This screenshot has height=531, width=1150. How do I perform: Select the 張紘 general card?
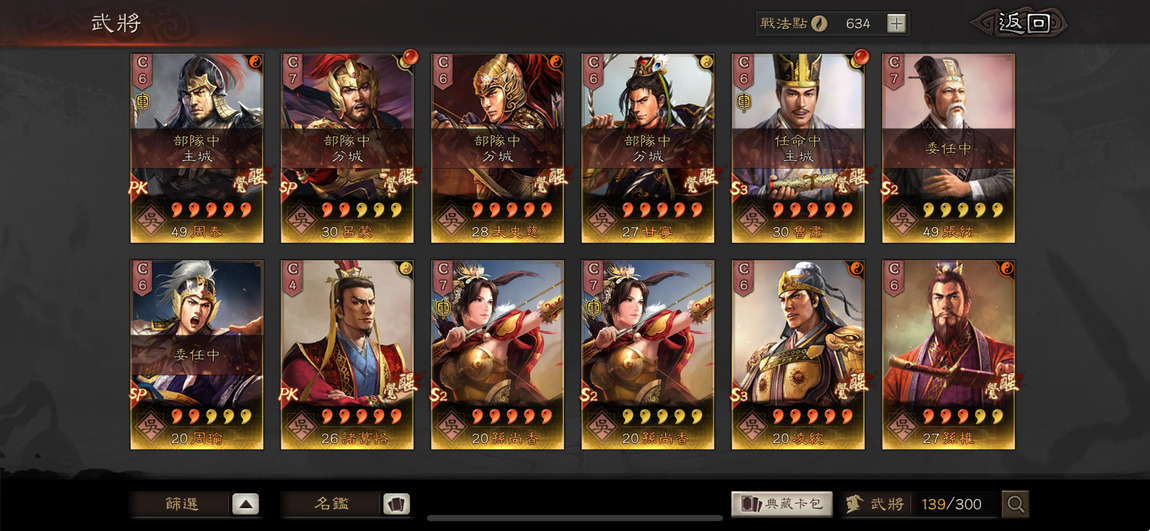[x=948, y=148]
